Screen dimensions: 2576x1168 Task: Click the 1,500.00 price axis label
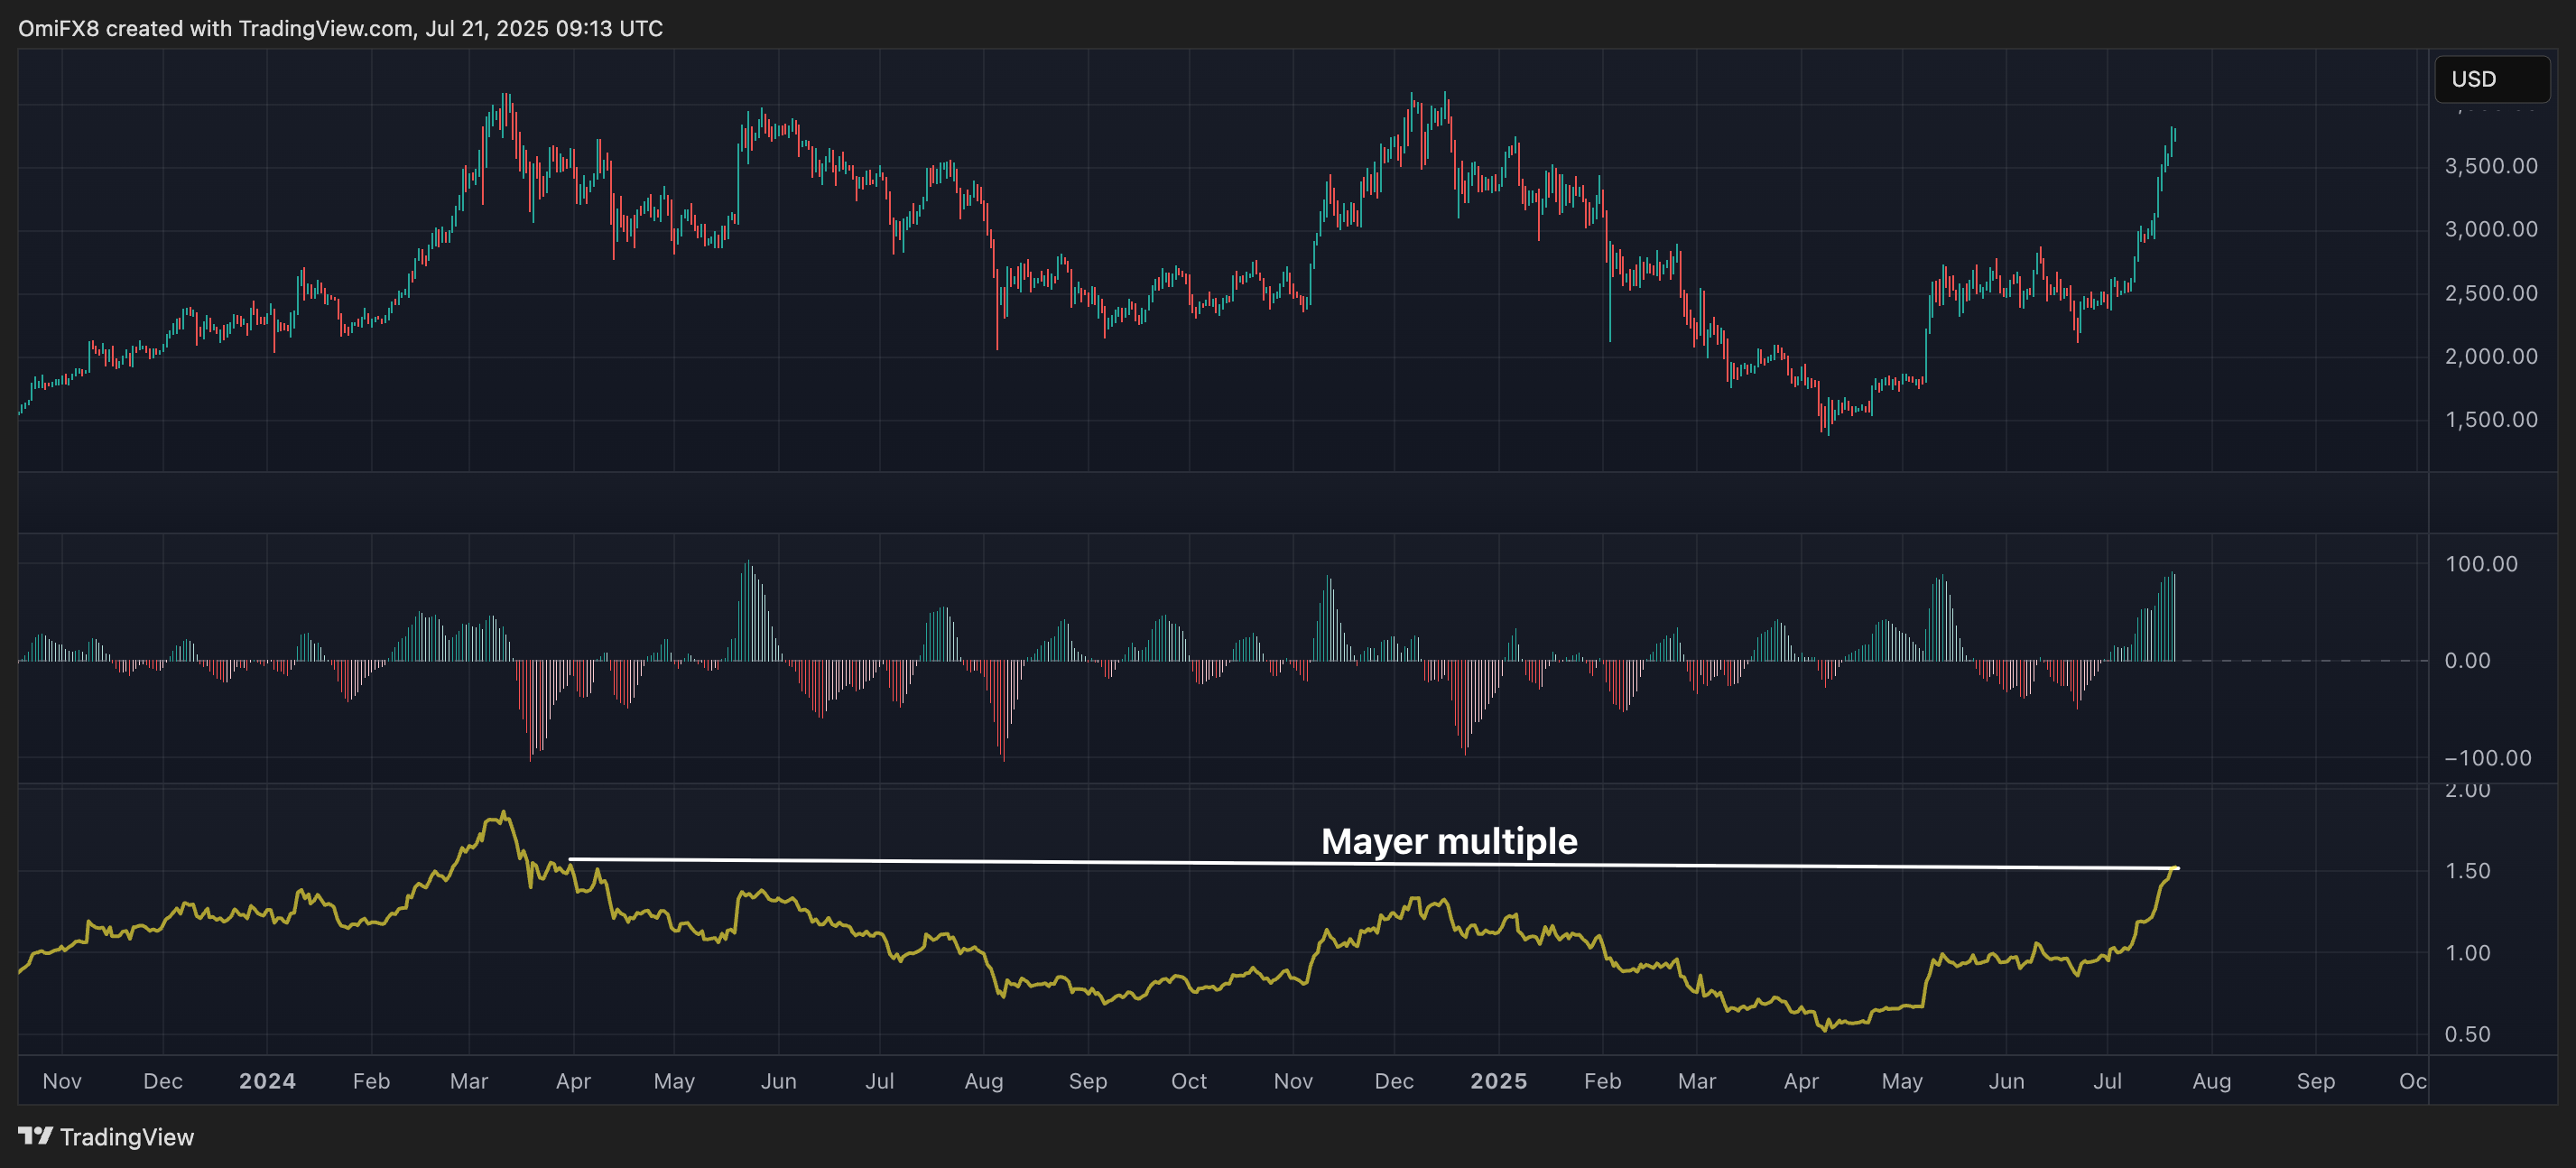coord(2490,420)
